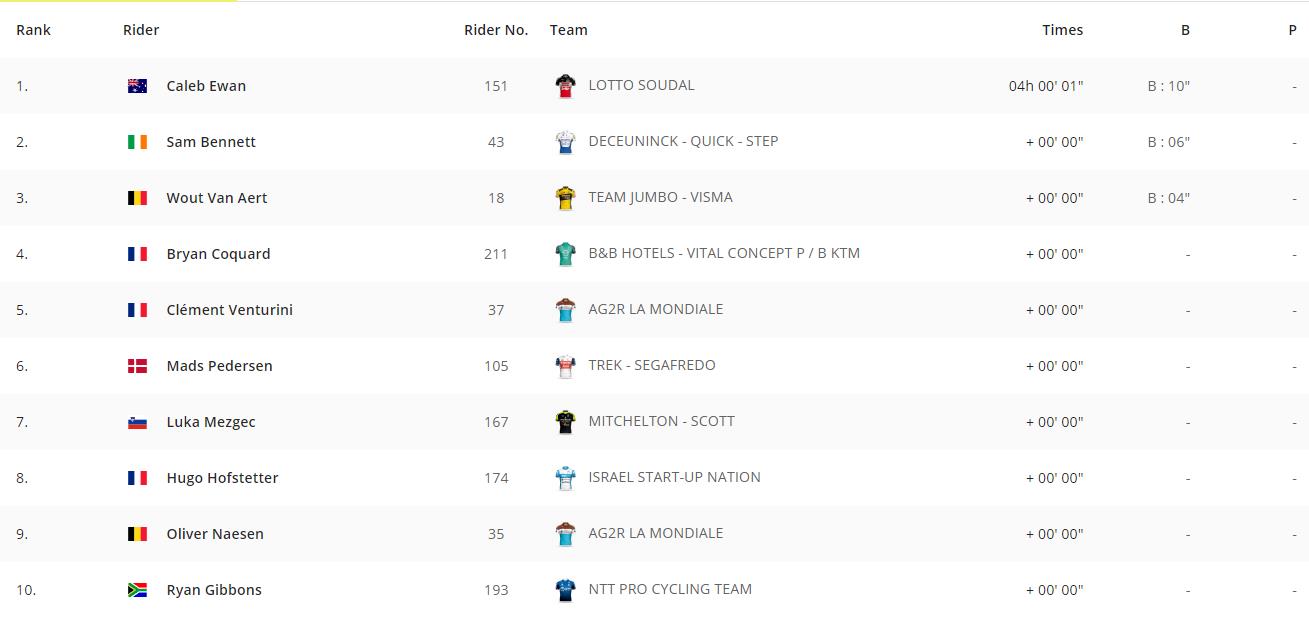Click the Slovenian flag beside Luka Mezgec
This screenshot has width=1309, height=626.
[x=137, y=422]
